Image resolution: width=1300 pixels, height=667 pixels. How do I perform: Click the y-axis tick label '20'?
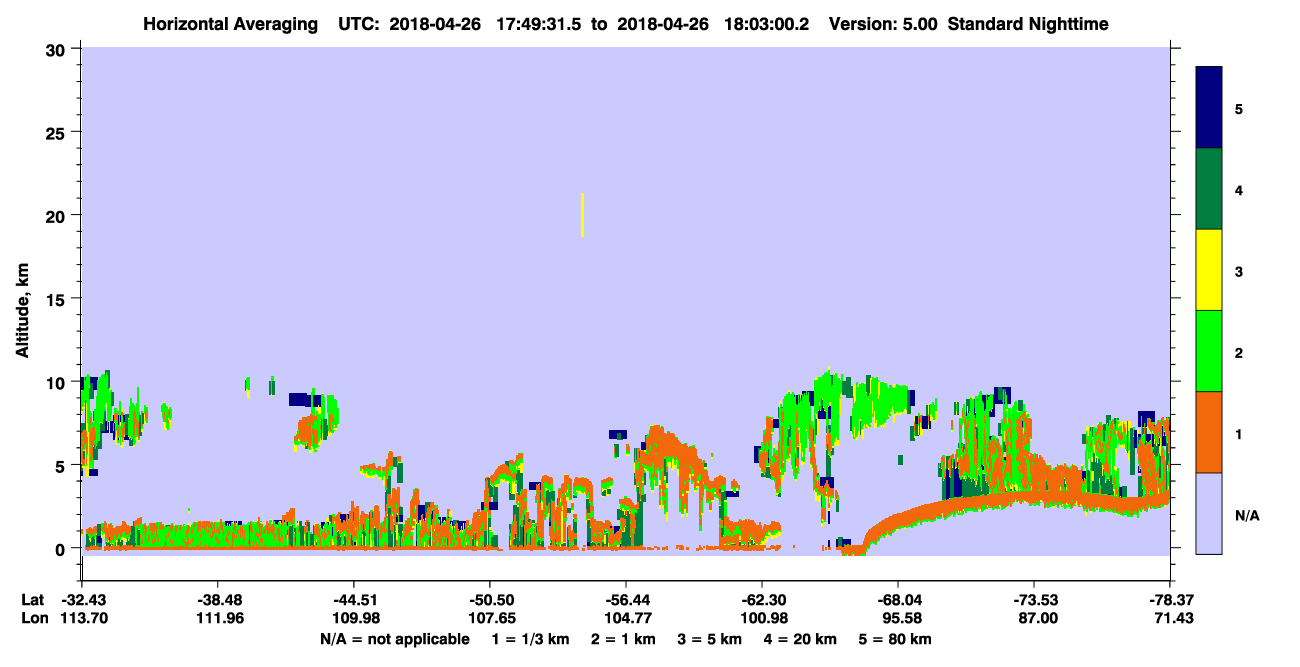[58, 215]
